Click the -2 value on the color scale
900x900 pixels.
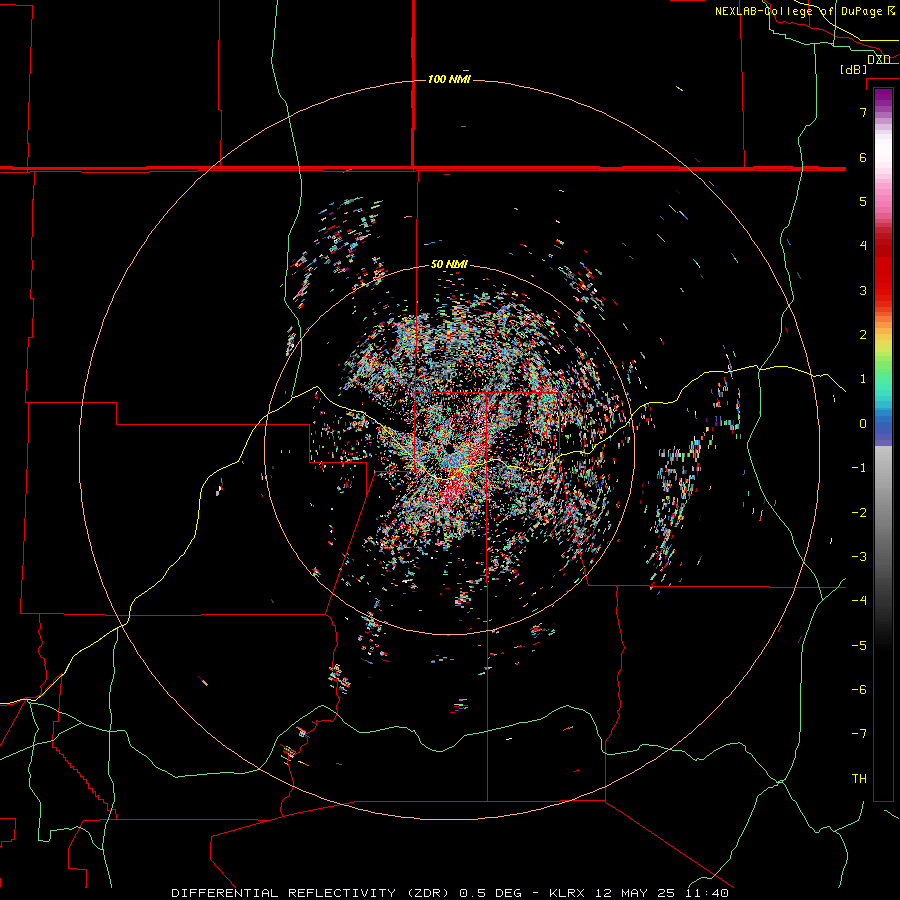tap(859, 513)
